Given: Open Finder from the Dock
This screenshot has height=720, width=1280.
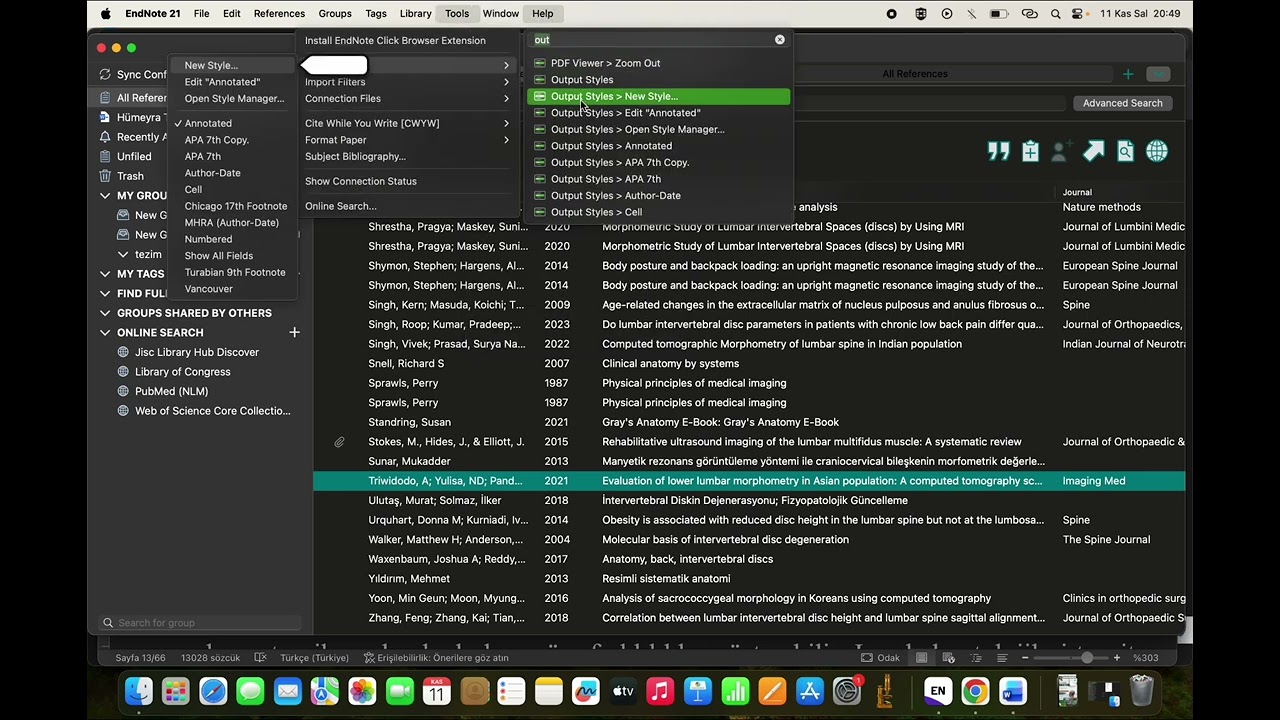Looking at the screenshot, I should click(x=139, y=691).
